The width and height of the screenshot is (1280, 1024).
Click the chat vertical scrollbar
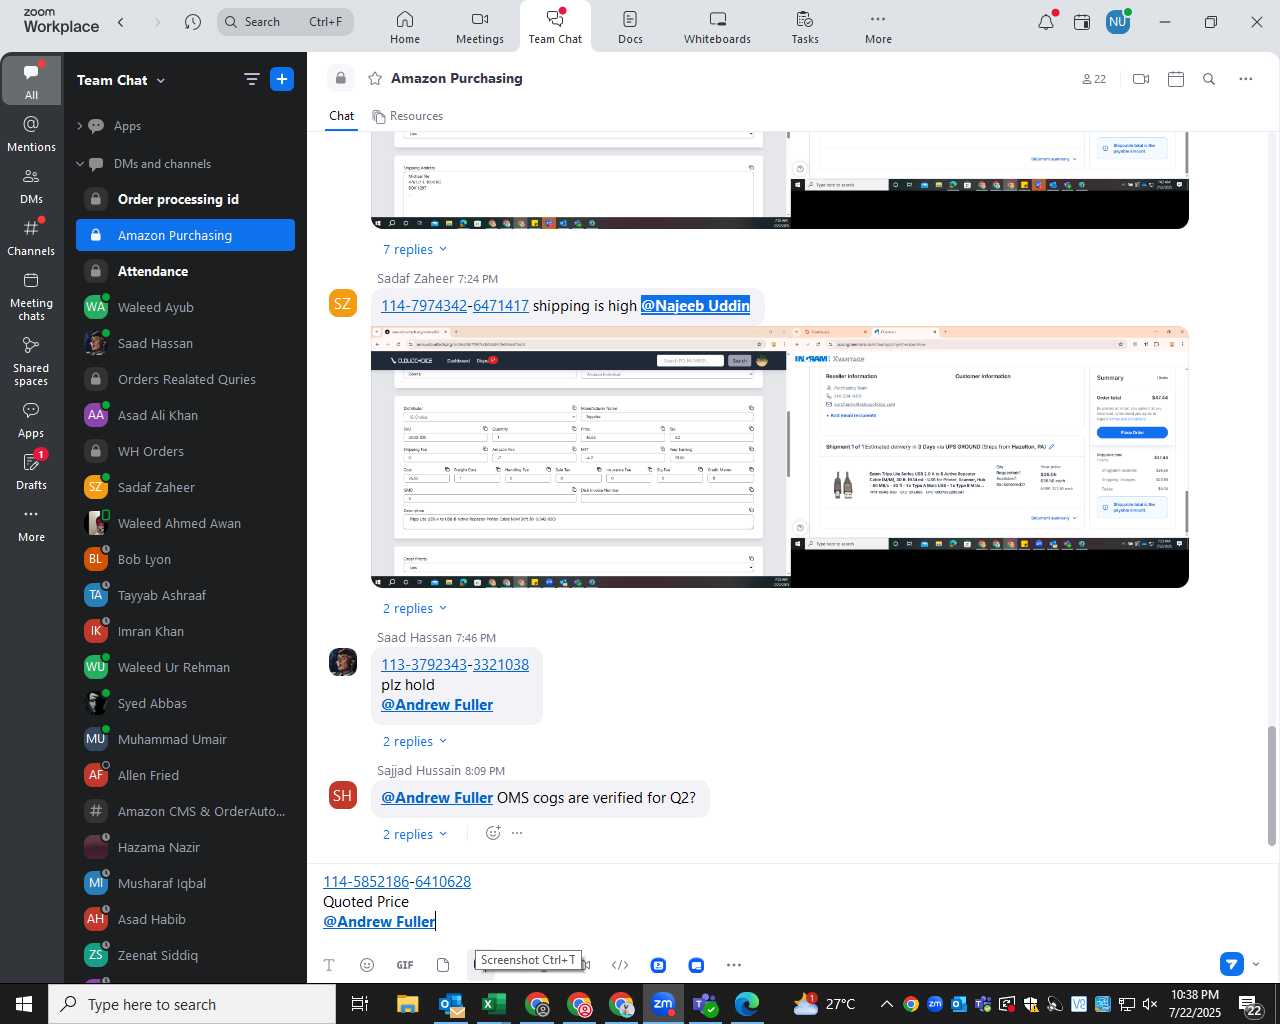(x=1272, y=786)
